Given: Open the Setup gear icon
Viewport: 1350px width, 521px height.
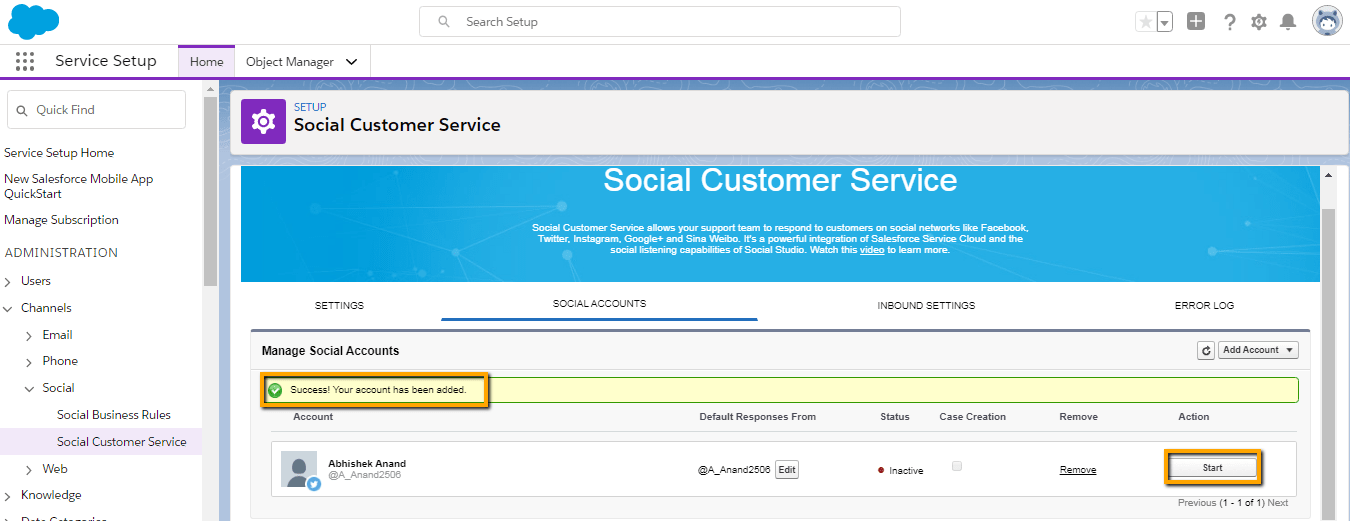Looking at the screenshot, I should click(1259, 22).
